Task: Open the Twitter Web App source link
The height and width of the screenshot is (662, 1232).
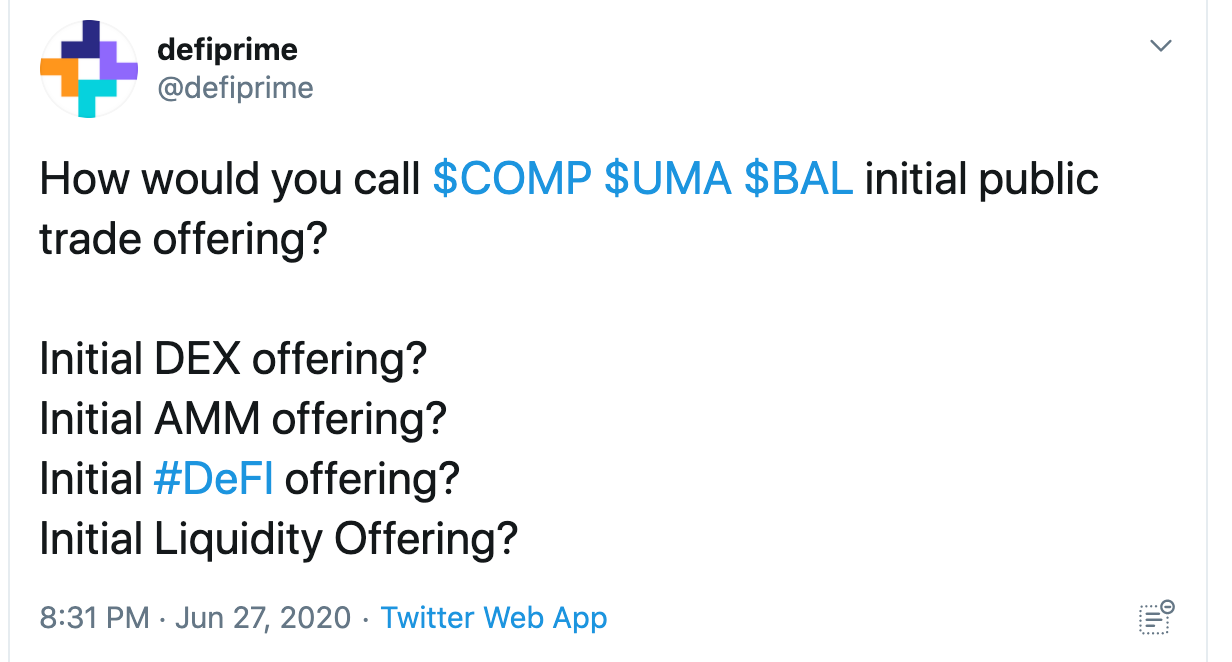Action: 494,618
